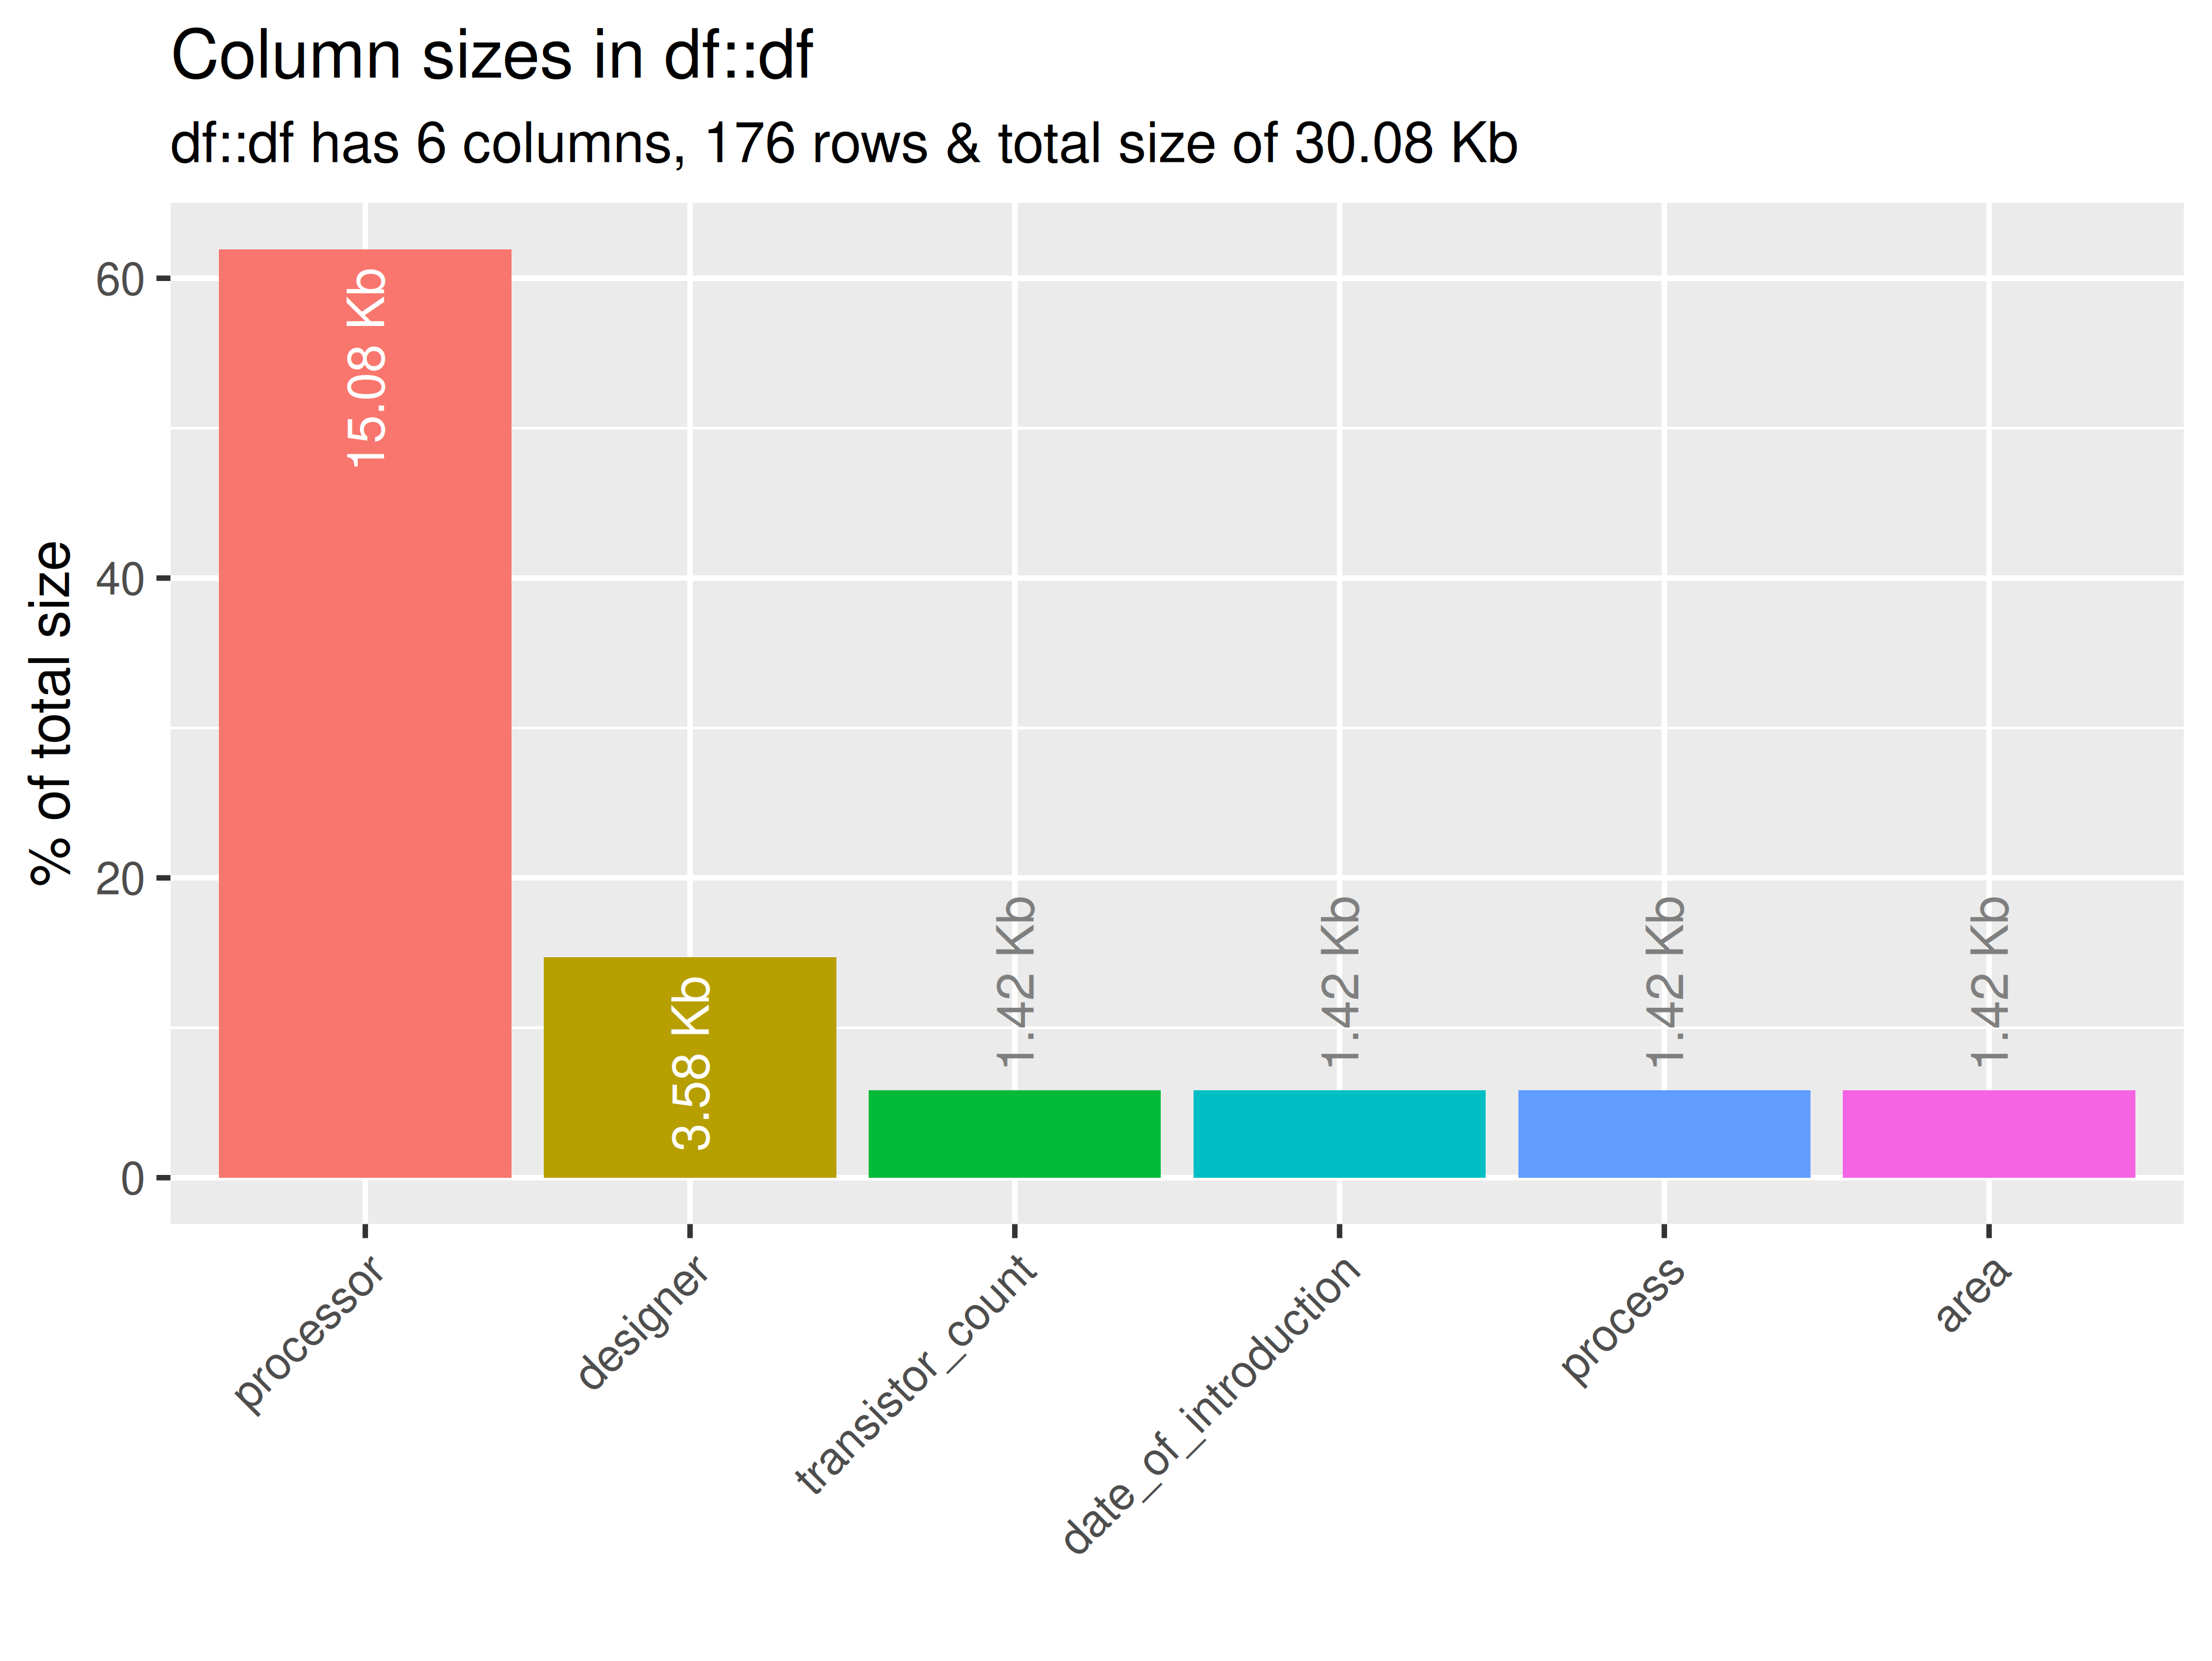Click the subtitle showing total size 30.08 Kb

pyautogui.click(x=844, y=143)
